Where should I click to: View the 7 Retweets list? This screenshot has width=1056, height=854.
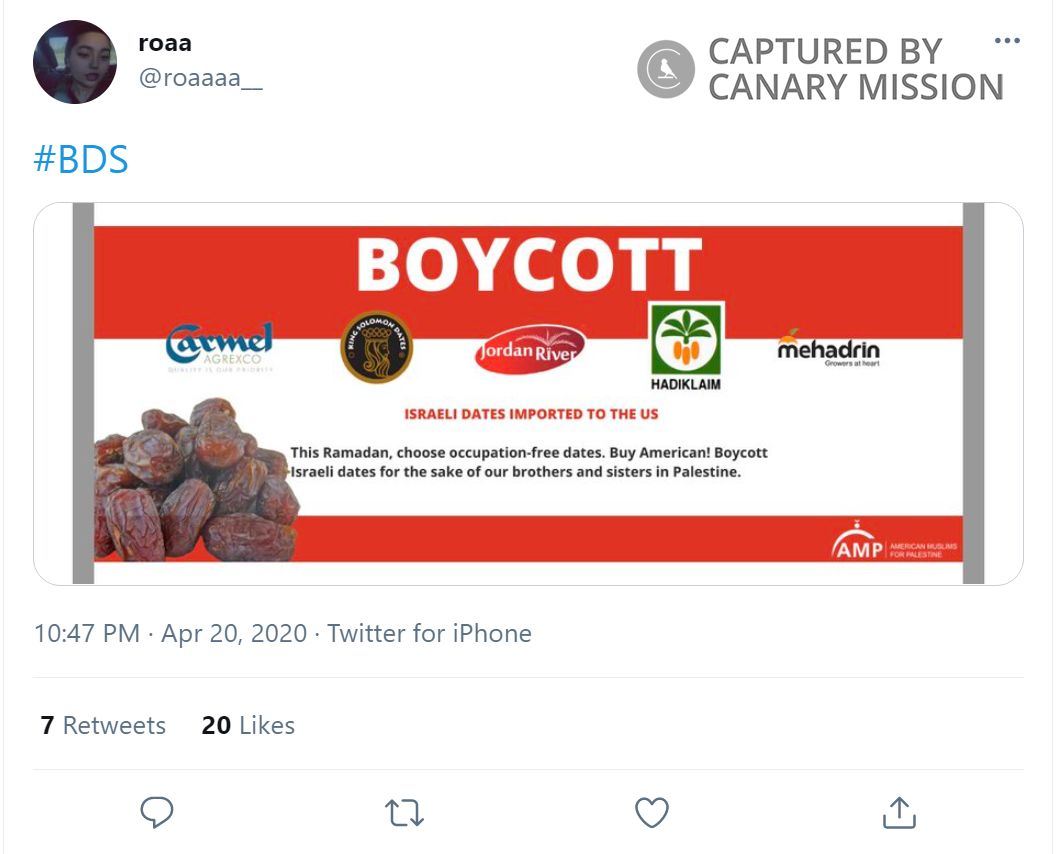(102, 725)
